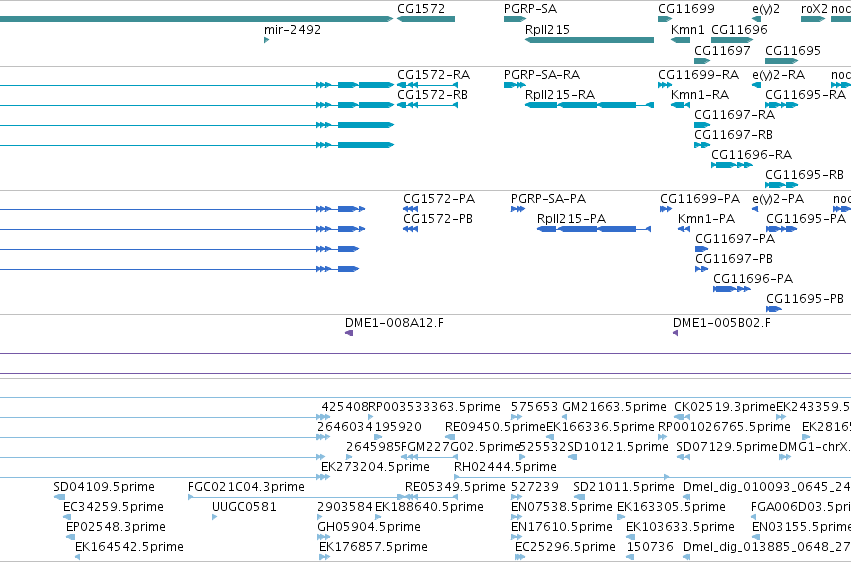Open EST label EN07538.5prime

click(x=561, y=507)
